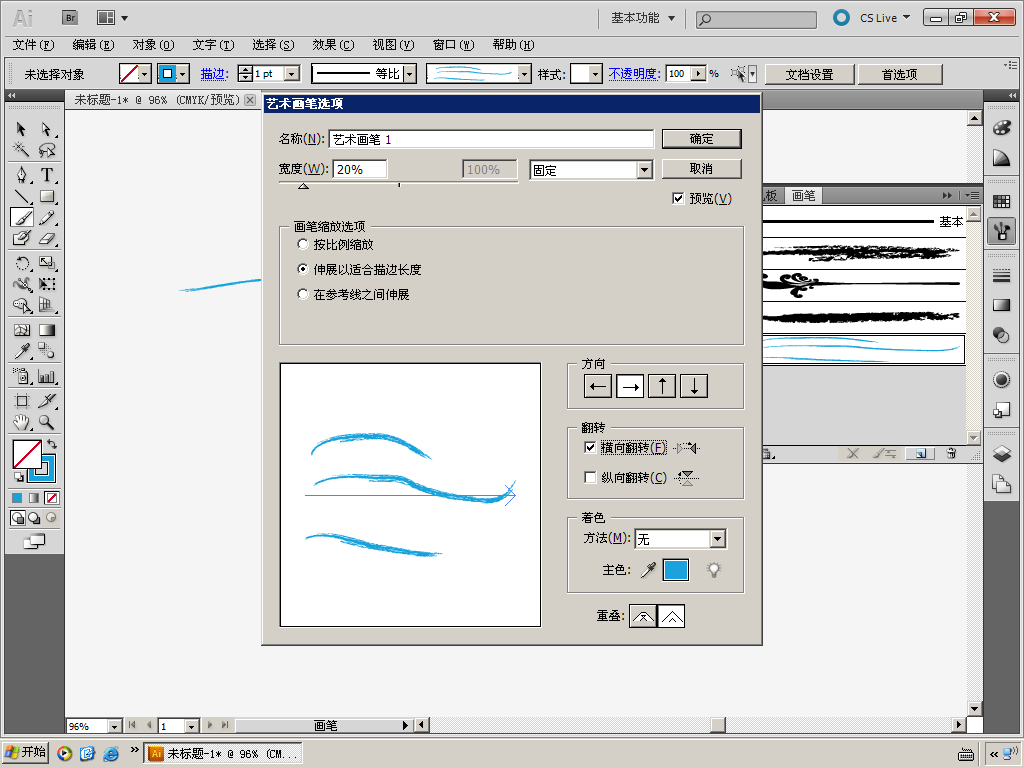Enable 纵向翻转 flip checkbox
Image resolution: width=1024 pixels, height=768 pixels.
click(x=590, y=477)
